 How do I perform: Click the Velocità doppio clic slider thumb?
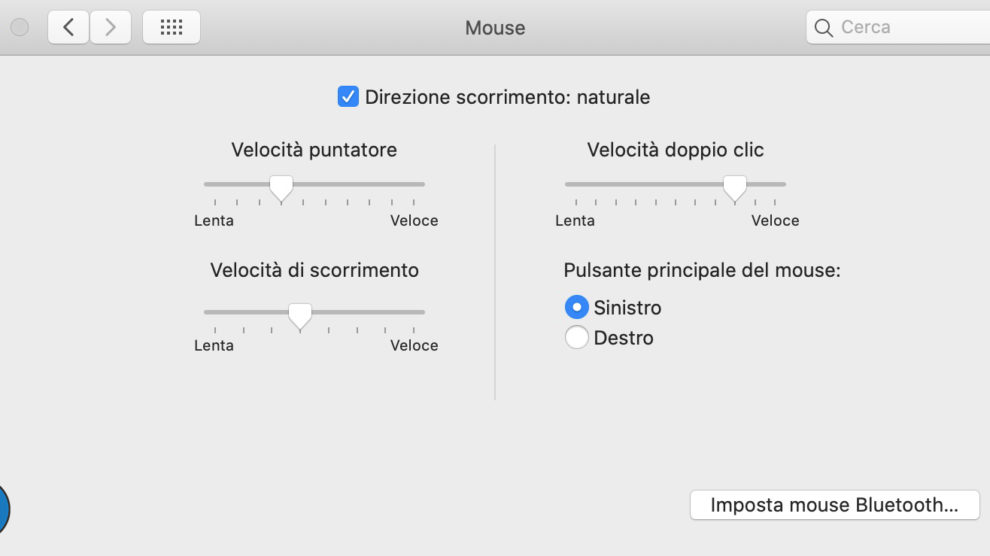pyautogui.click(x=735, y=187)
